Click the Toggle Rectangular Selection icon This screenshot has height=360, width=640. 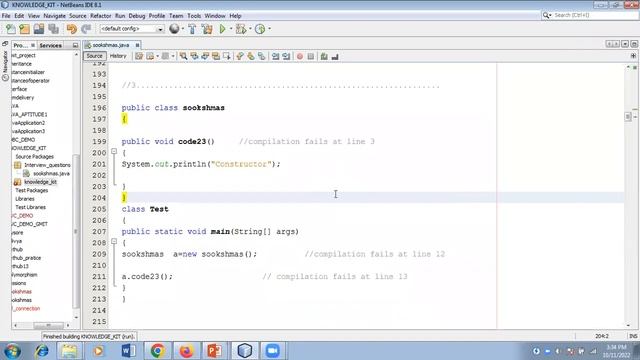click(x=227, y=56)
